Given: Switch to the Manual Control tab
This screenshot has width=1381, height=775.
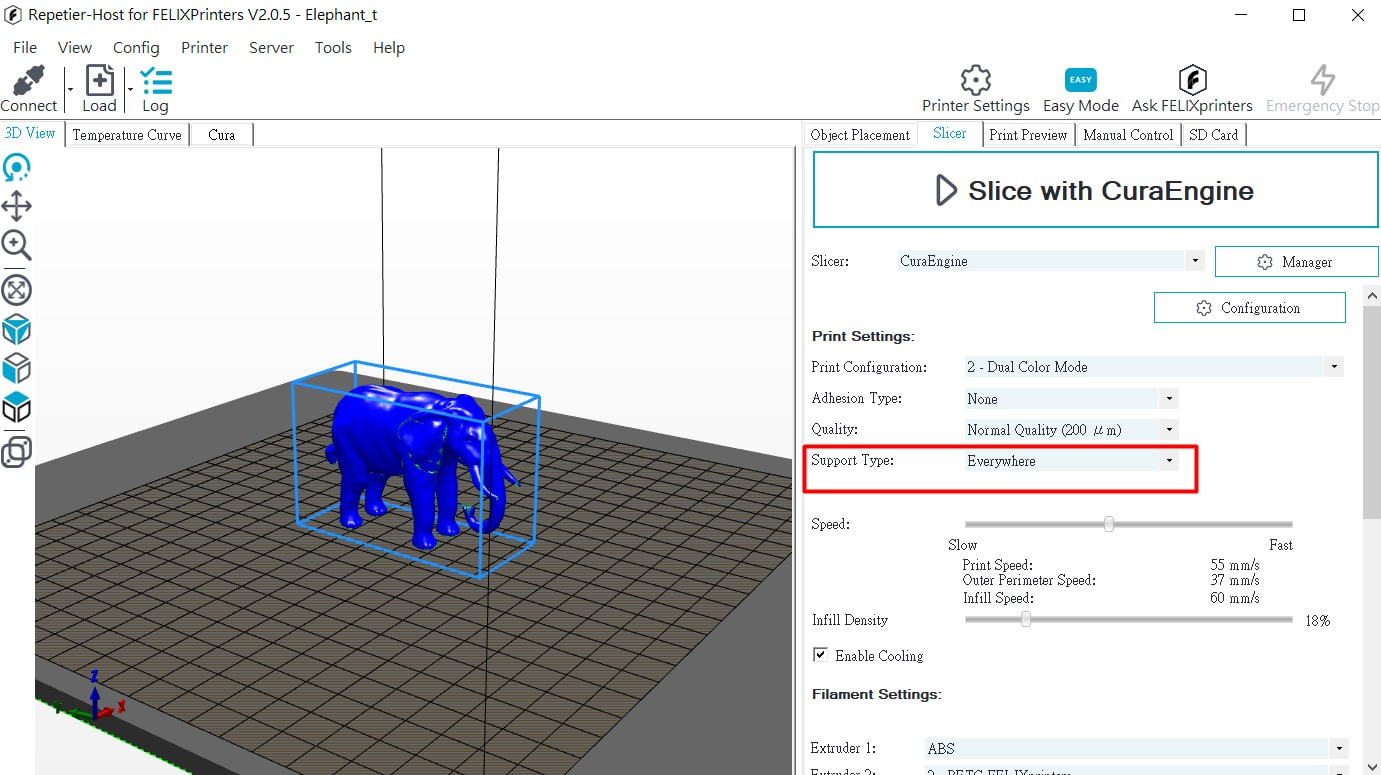Looking at the screenshot, I should click(x=1128, y=135).
